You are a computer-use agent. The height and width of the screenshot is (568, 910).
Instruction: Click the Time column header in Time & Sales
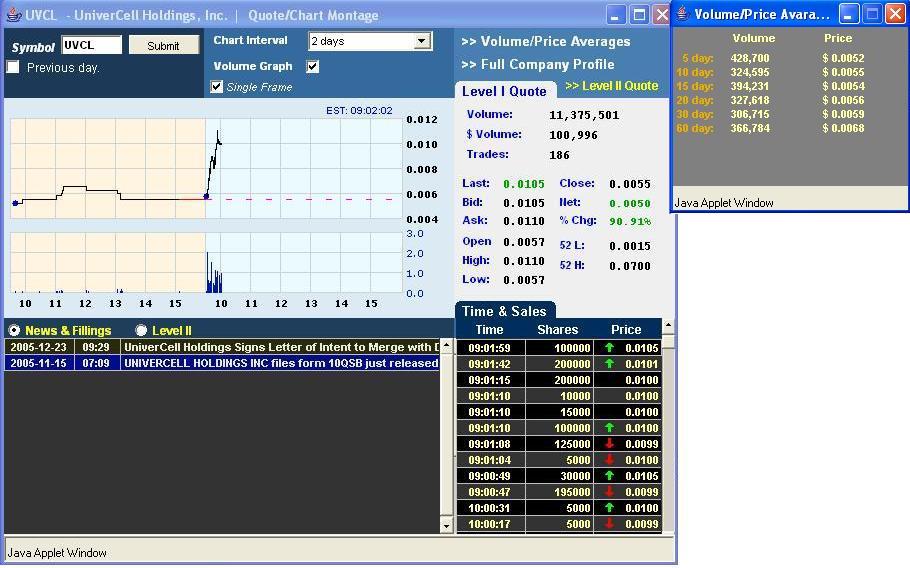489,330
